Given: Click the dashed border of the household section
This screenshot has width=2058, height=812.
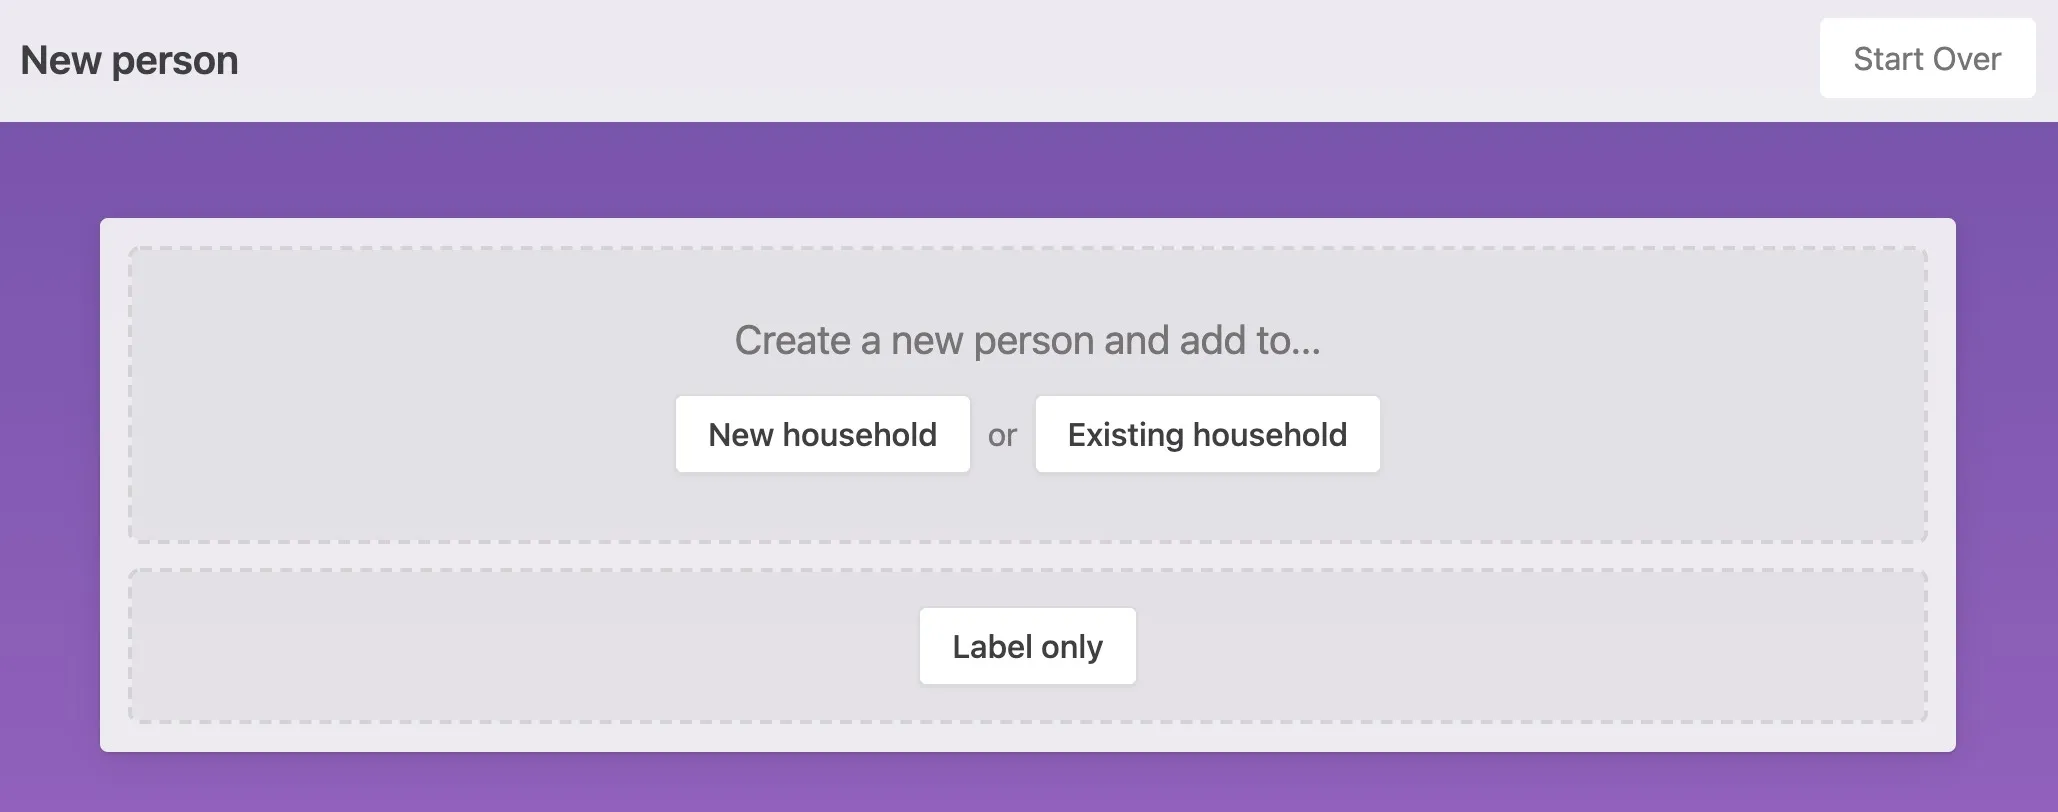Looking at the screenshot, I should point(600,248).
